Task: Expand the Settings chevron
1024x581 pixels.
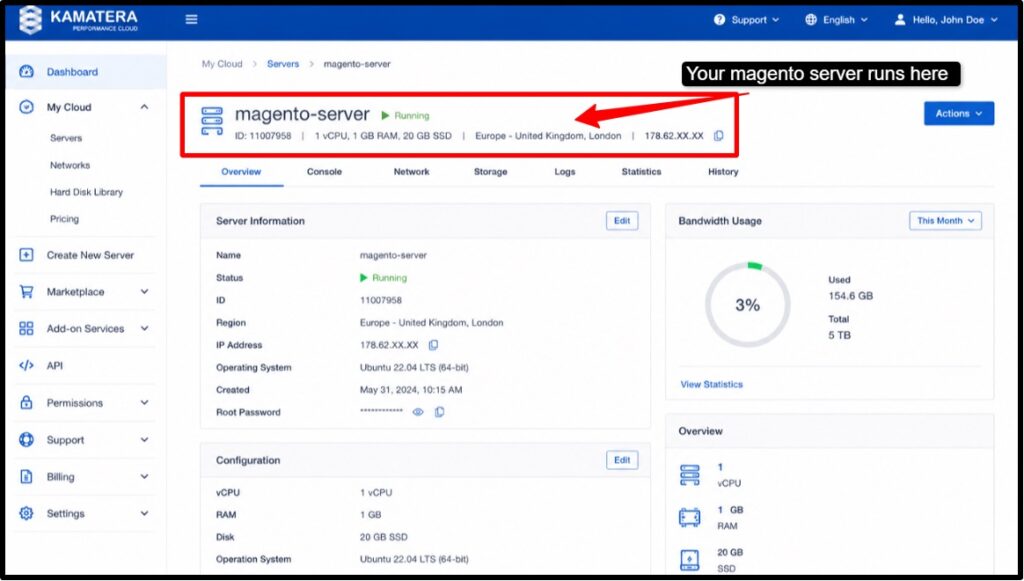Action: 144,514
